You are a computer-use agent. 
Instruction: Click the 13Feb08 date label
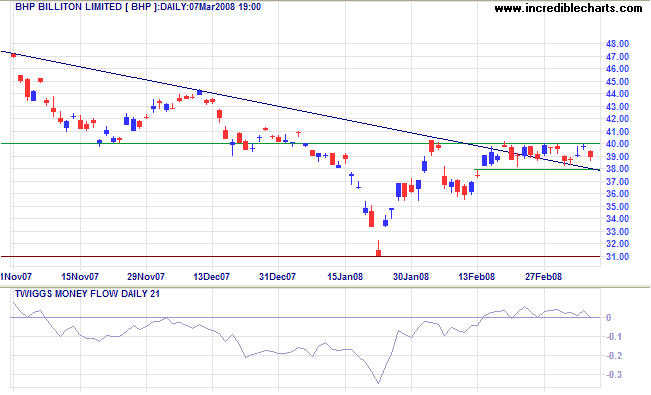click(x=477, y=277)
